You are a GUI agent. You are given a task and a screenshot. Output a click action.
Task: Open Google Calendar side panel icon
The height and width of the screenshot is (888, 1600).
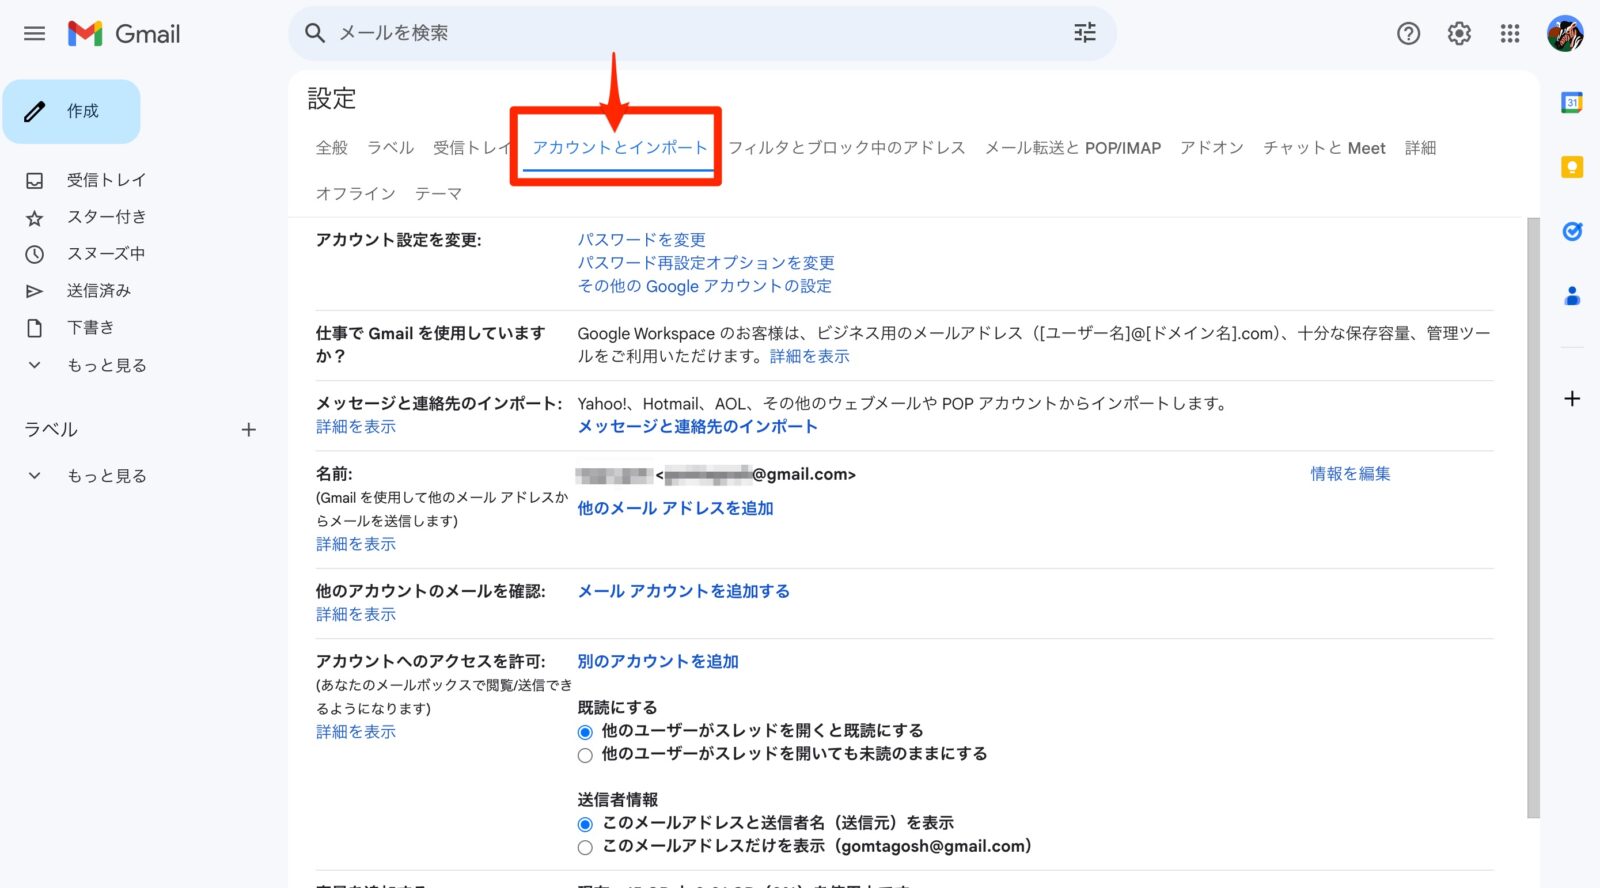[x=1572, y=102]
